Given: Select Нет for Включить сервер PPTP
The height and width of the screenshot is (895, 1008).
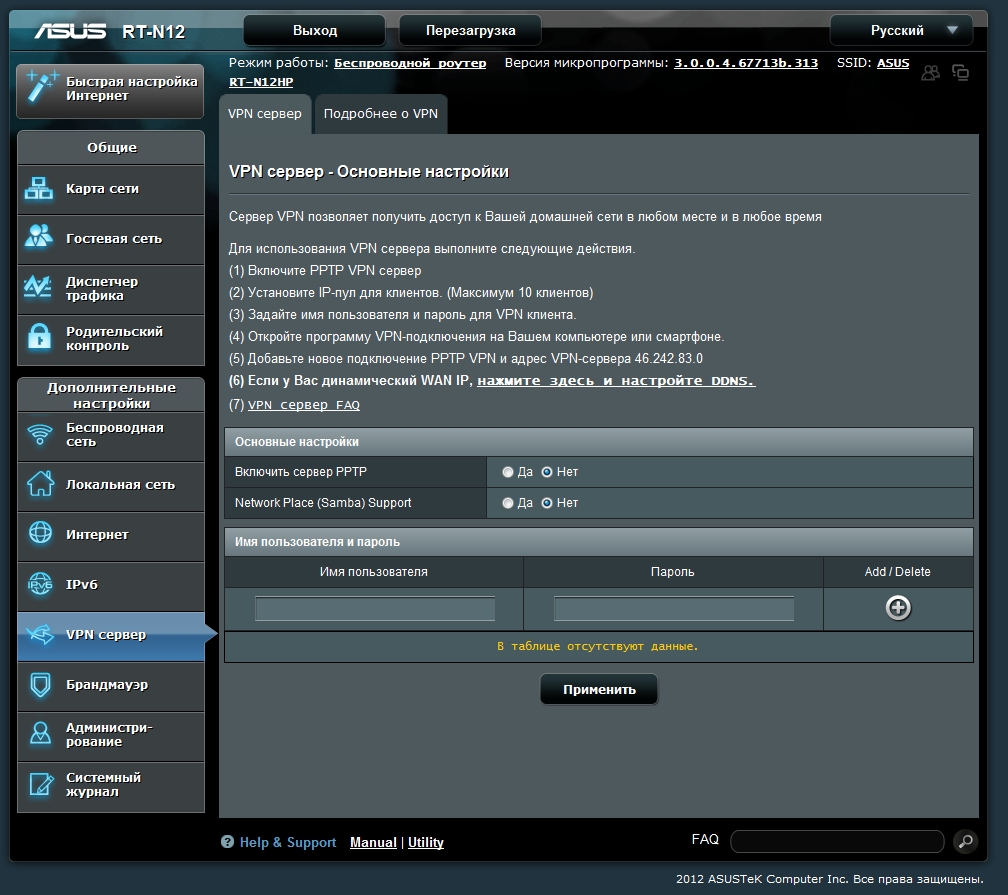Looking at the screenshot, I should (547, 472).
